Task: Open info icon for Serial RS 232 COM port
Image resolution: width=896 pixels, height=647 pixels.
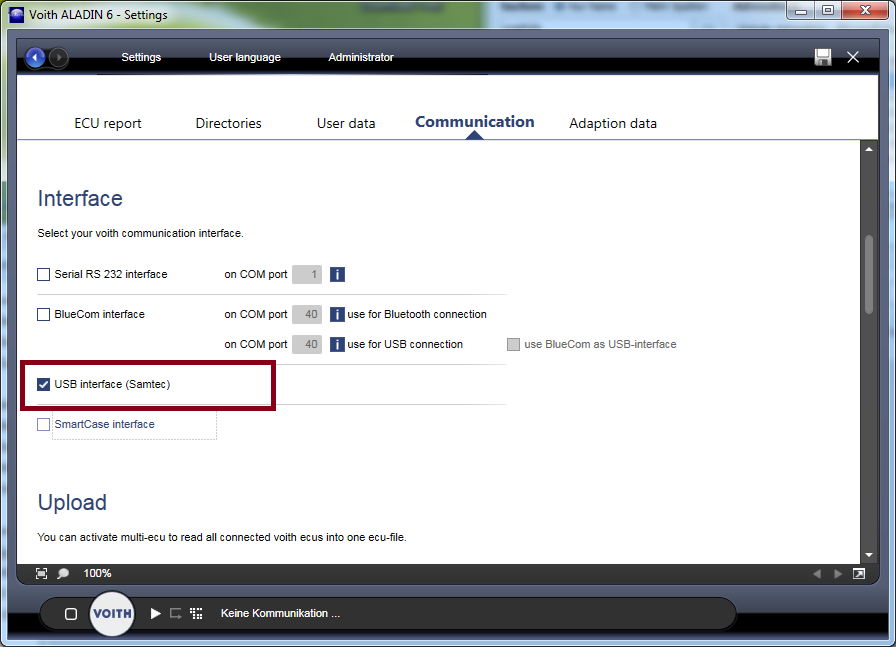Action: (x=337, y=274)
